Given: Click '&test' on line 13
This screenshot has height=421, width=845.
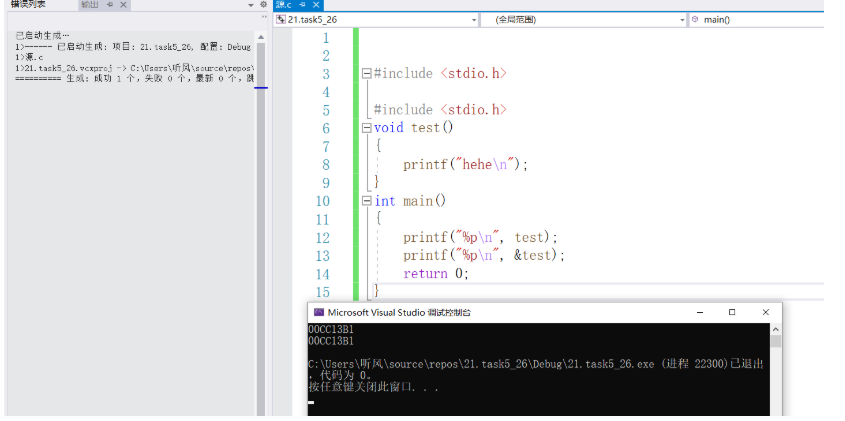Looking at the screenshot, I should tap(534, 255).
